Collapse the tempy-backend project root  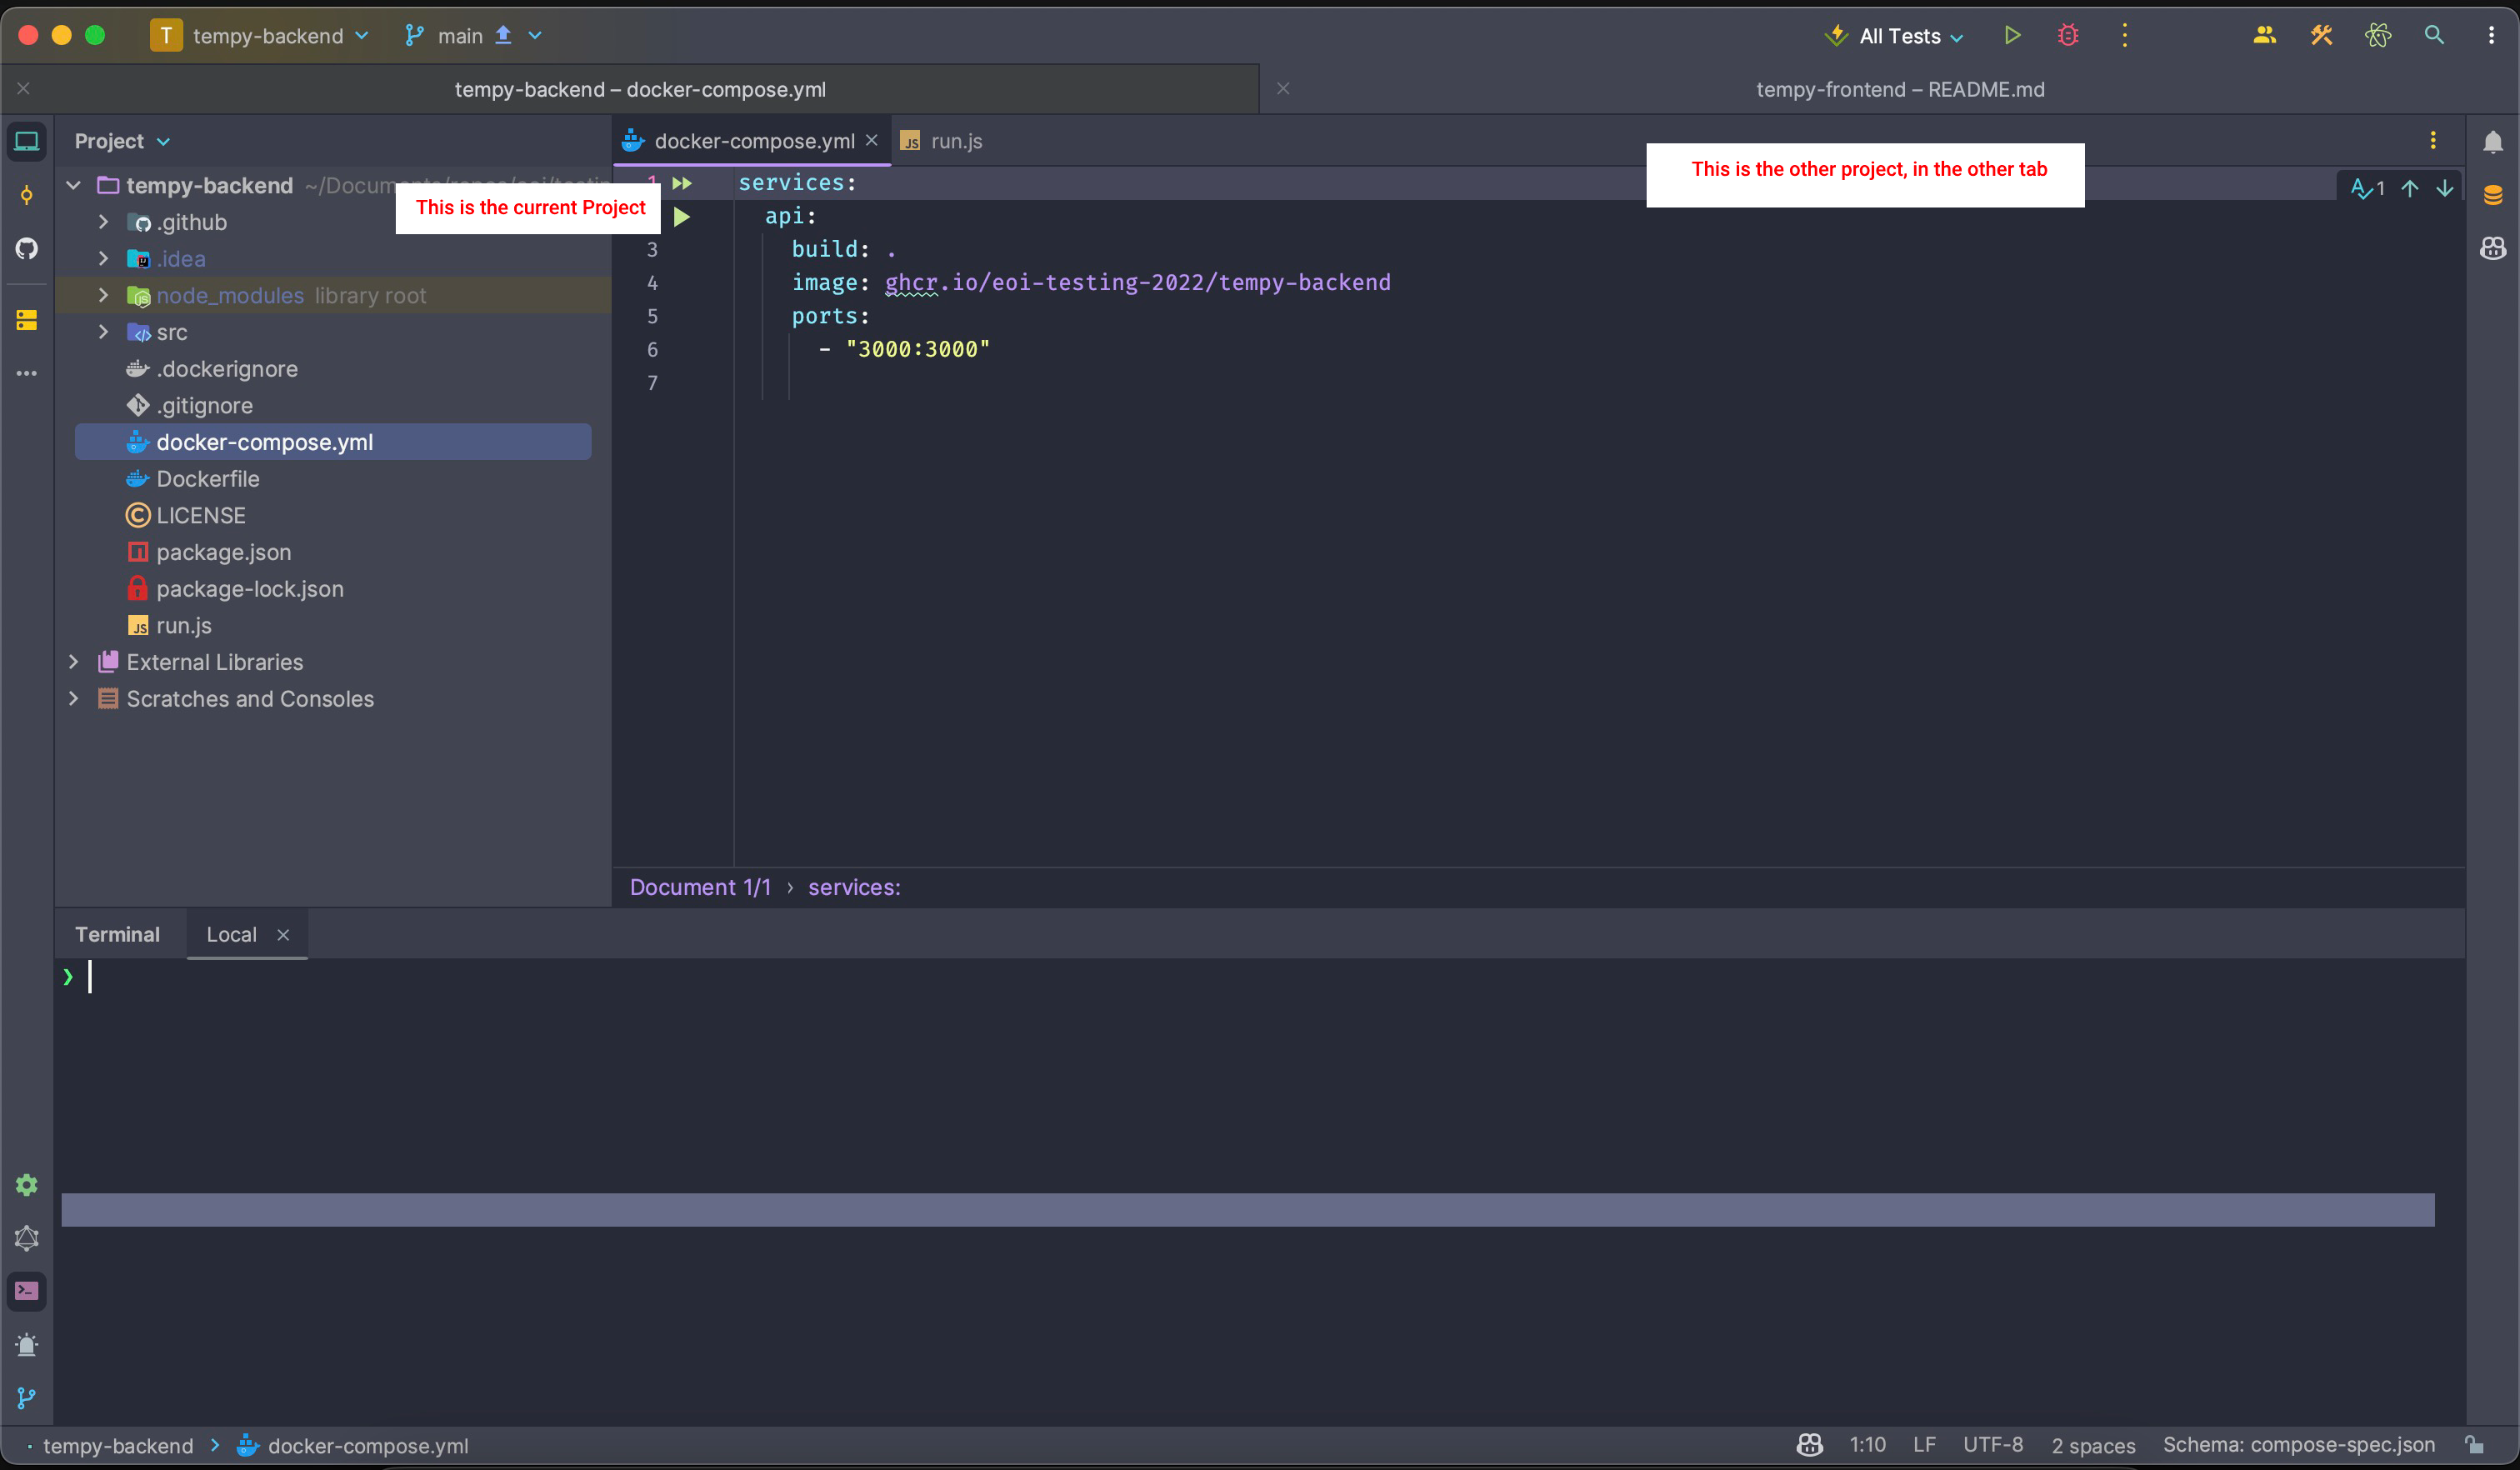pos(72,184)
